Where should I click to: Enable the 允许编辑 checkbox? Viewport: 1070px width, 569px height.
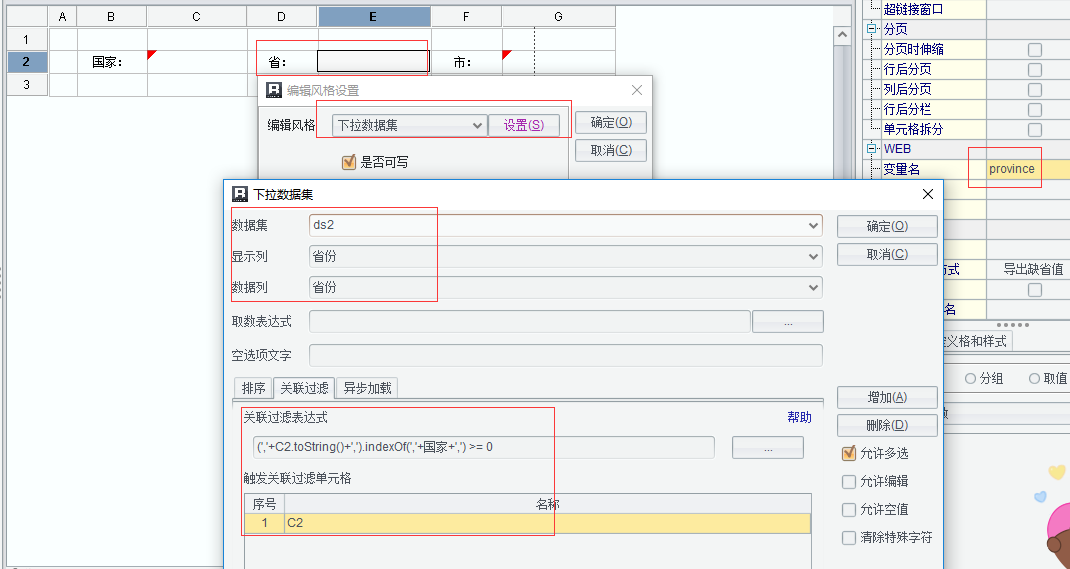click(x=849, y=482)
